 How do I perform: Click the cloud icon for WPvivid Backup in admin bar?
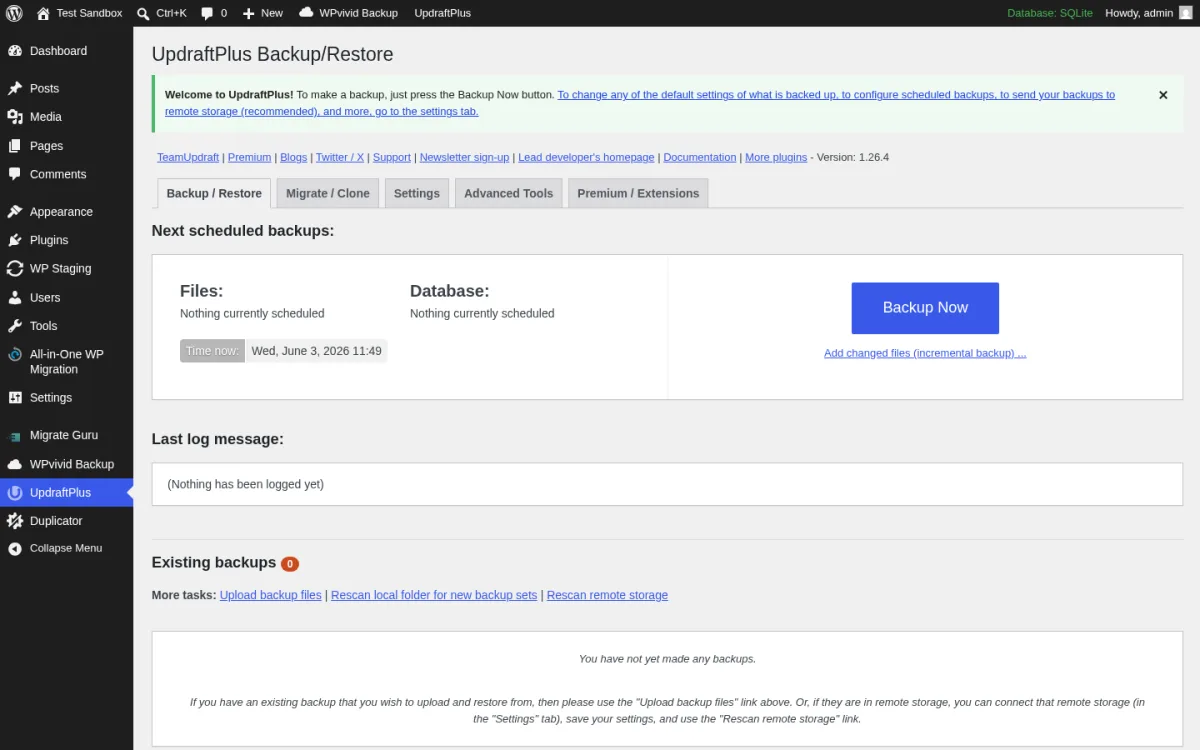coord(306,13)
